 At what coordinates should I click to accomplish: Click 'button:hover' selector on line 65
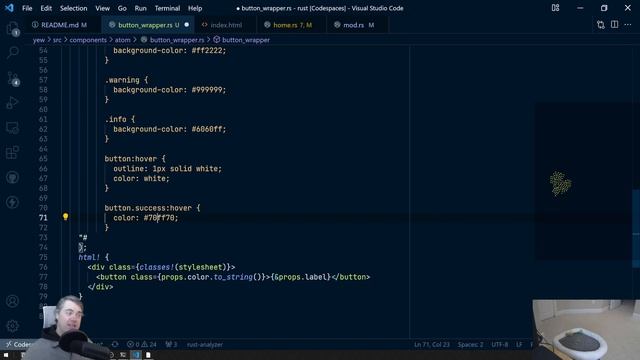click(131, 159)
